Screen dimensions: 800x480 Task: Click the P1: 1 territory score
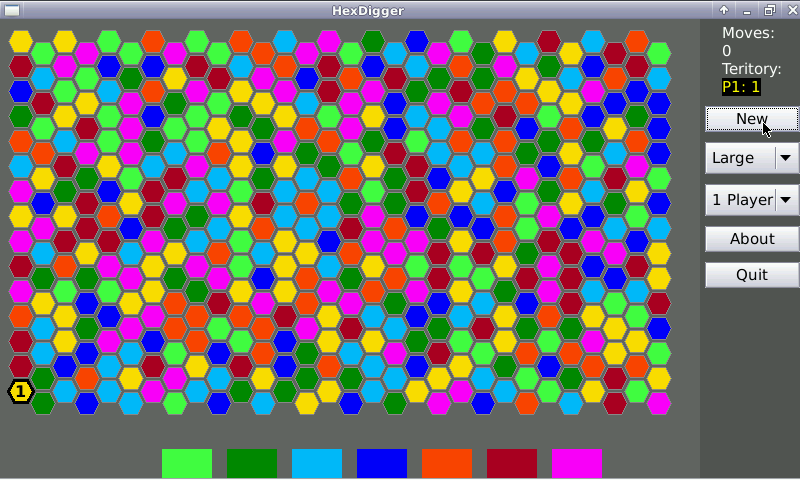coord(741,87)
